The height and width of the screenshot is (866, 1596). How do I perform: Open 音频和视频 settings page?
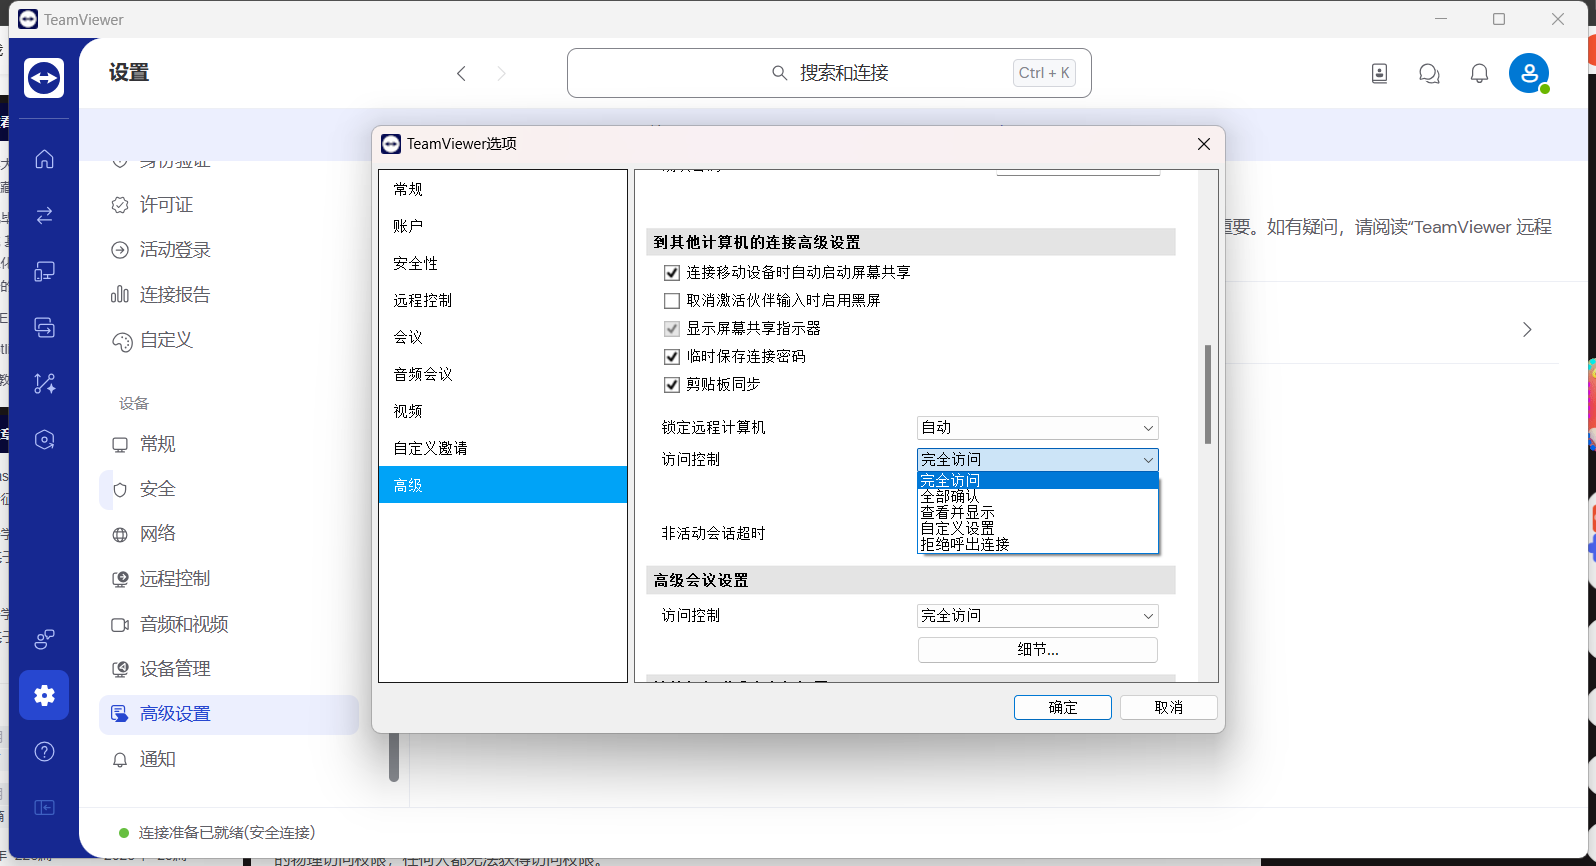click(229, 624)
